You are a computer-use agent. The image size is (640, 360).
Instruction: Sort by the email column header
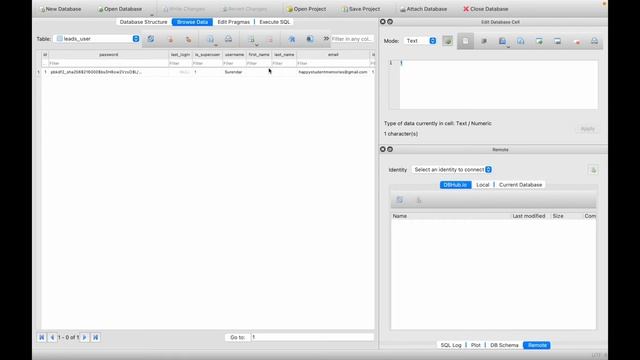click(333, 55)
